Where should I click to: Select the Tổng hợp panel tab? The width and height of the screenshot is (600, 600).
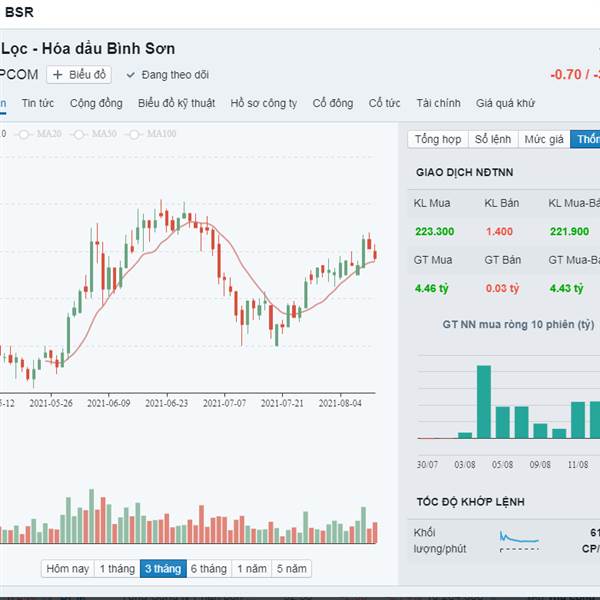438,139
